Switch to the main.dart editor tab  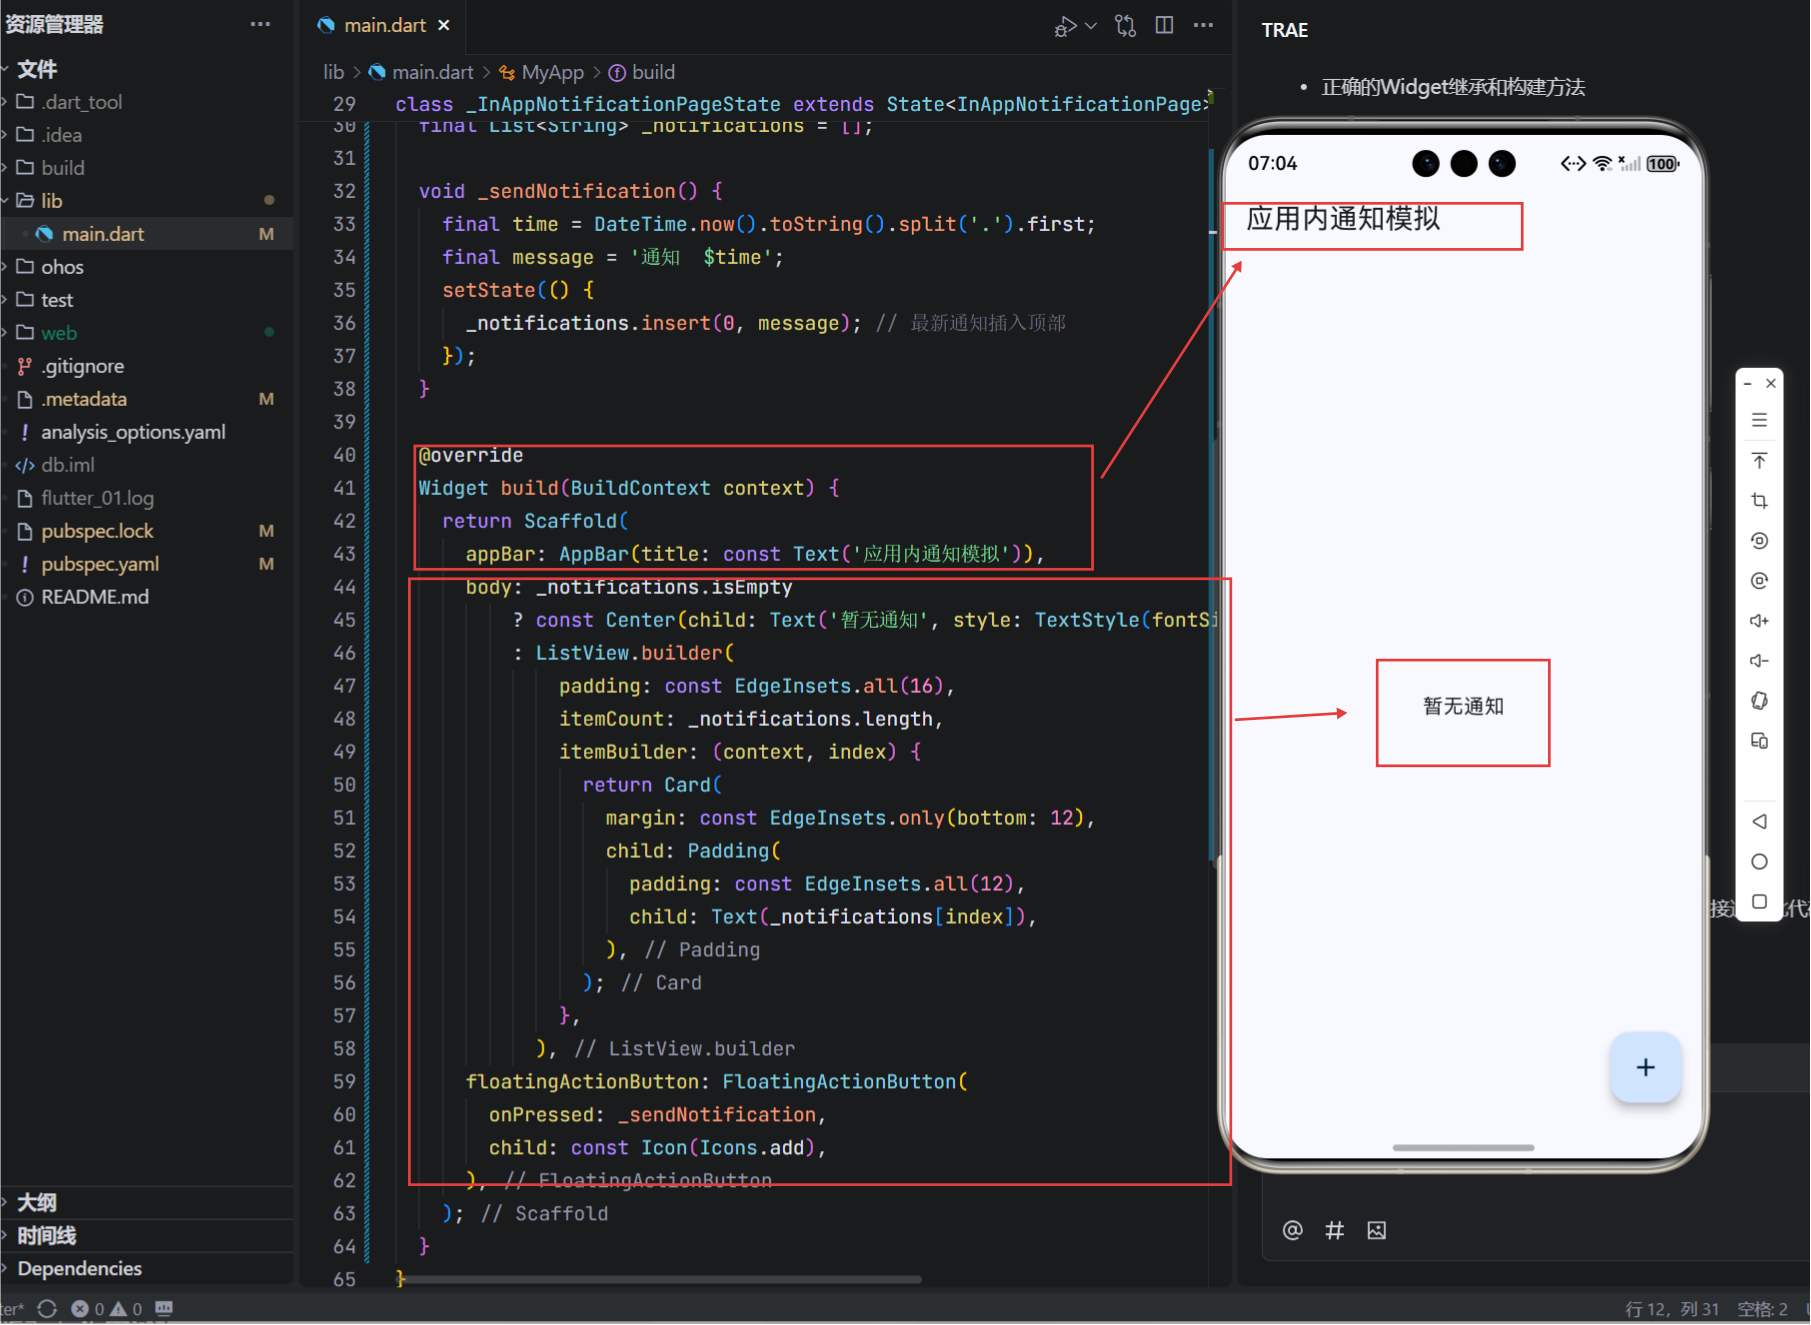tap(384, 25)
